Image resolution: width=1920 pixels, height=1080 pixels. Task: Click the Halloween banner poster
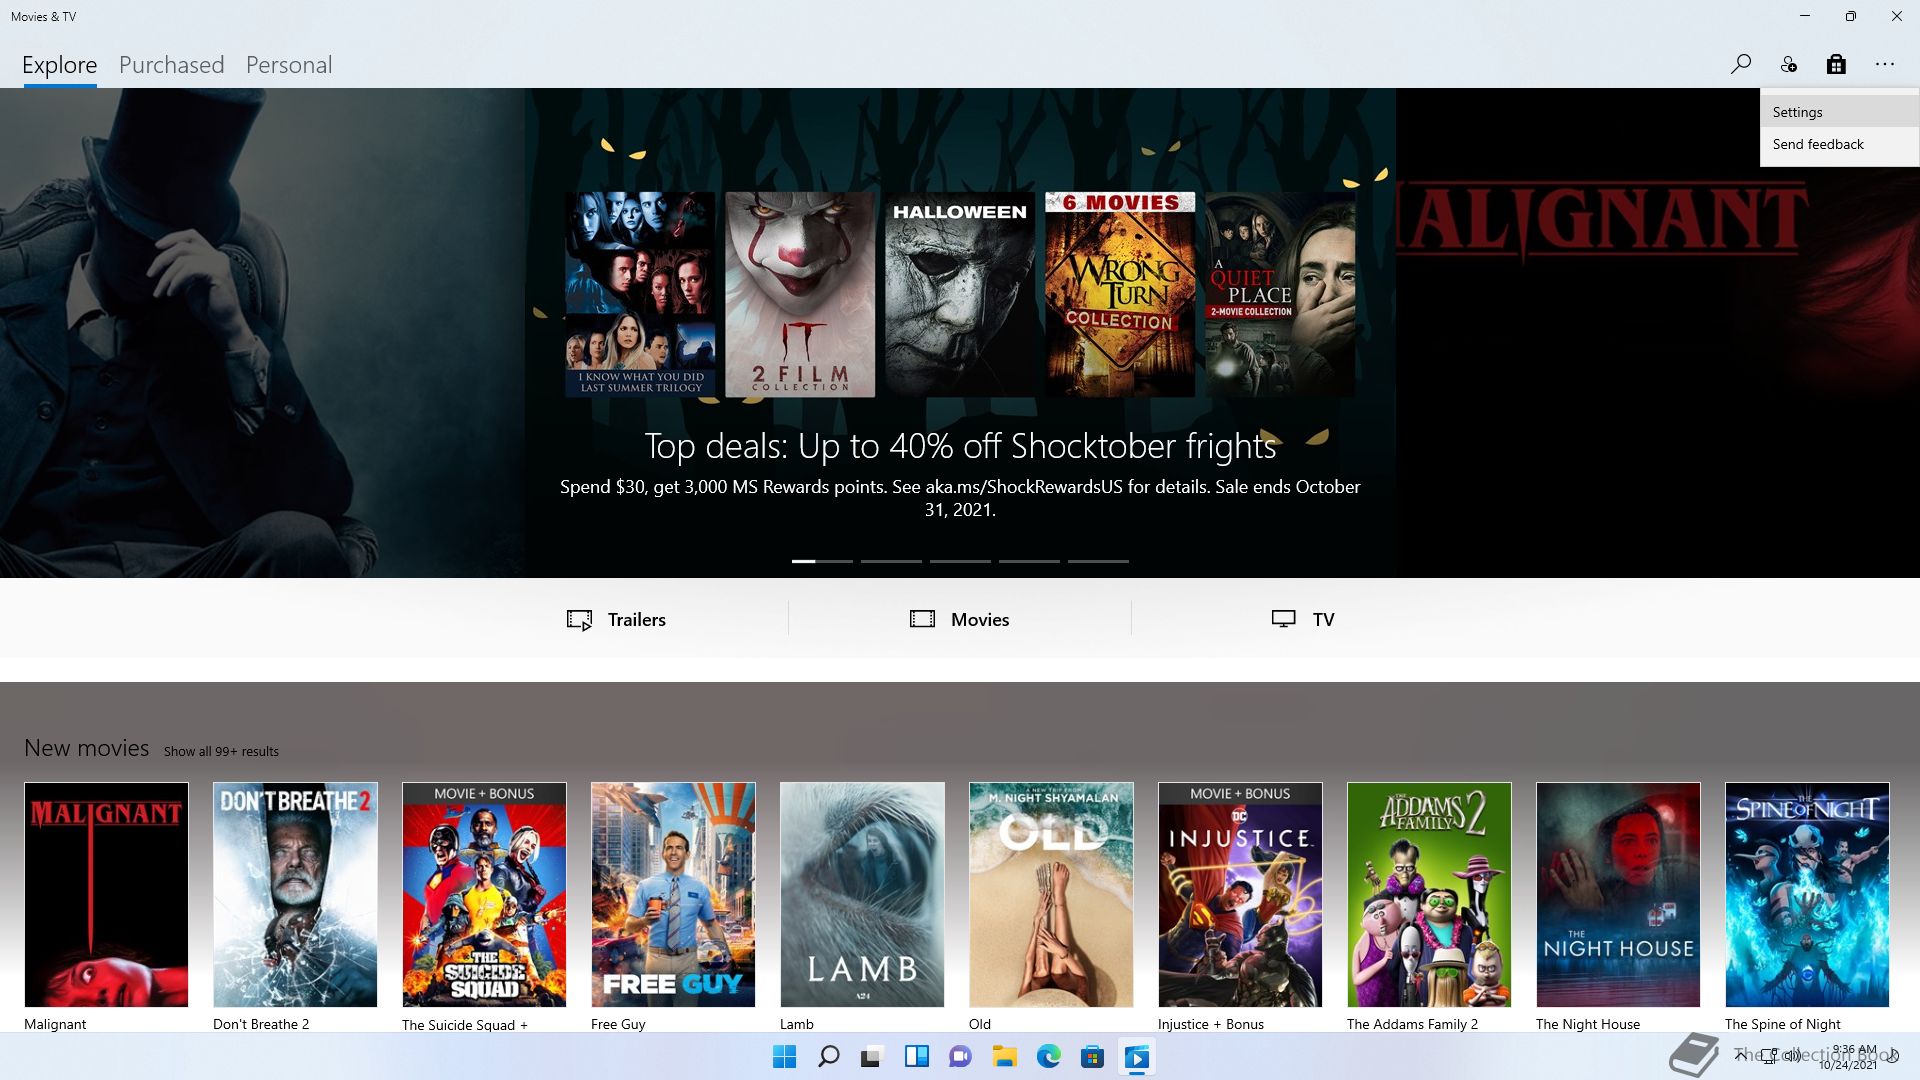click(960, 294)
